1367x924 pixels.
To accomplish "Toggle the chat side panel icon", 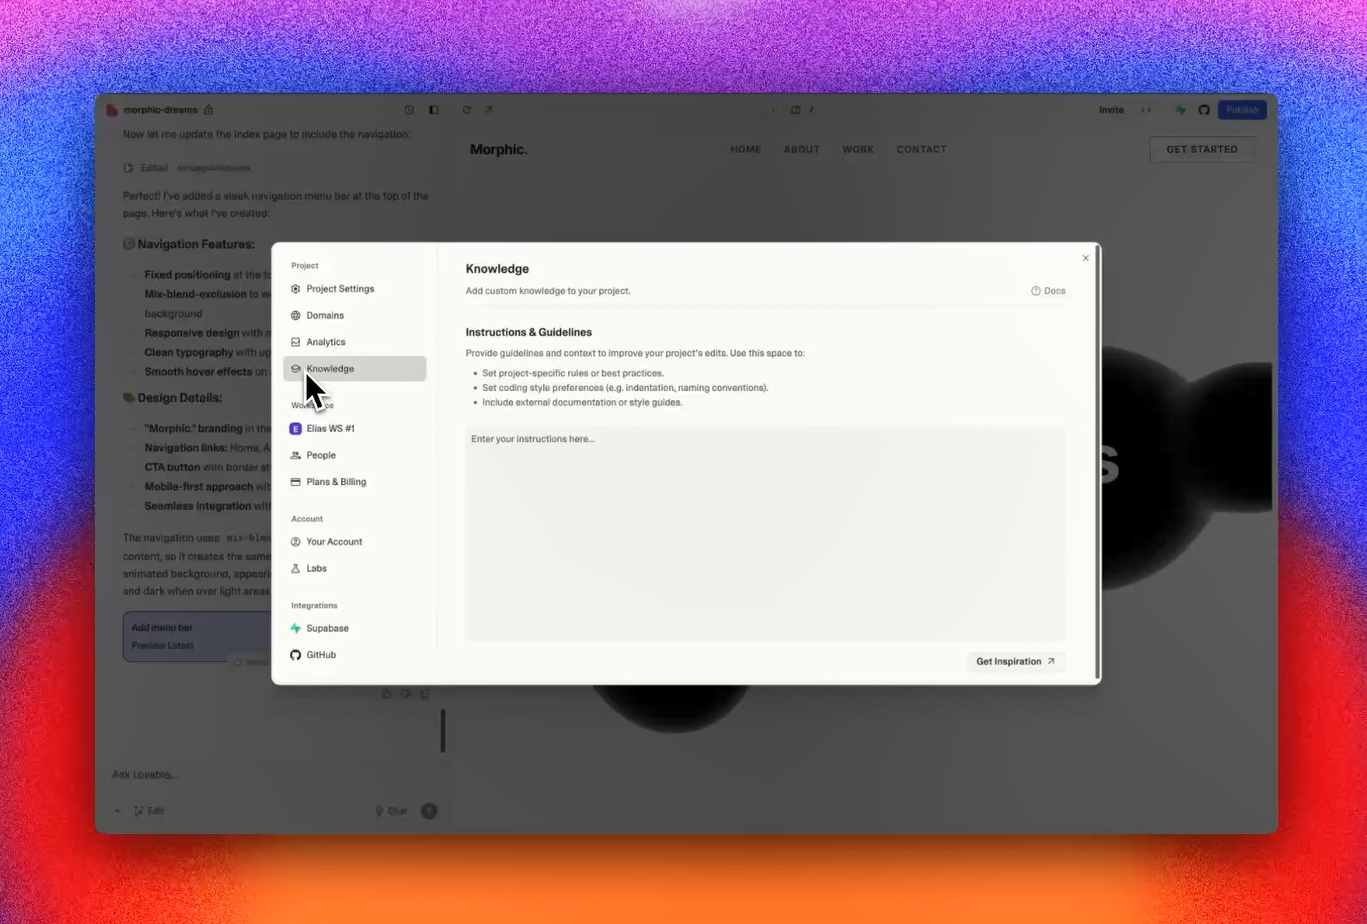I will tap(433, 110).
